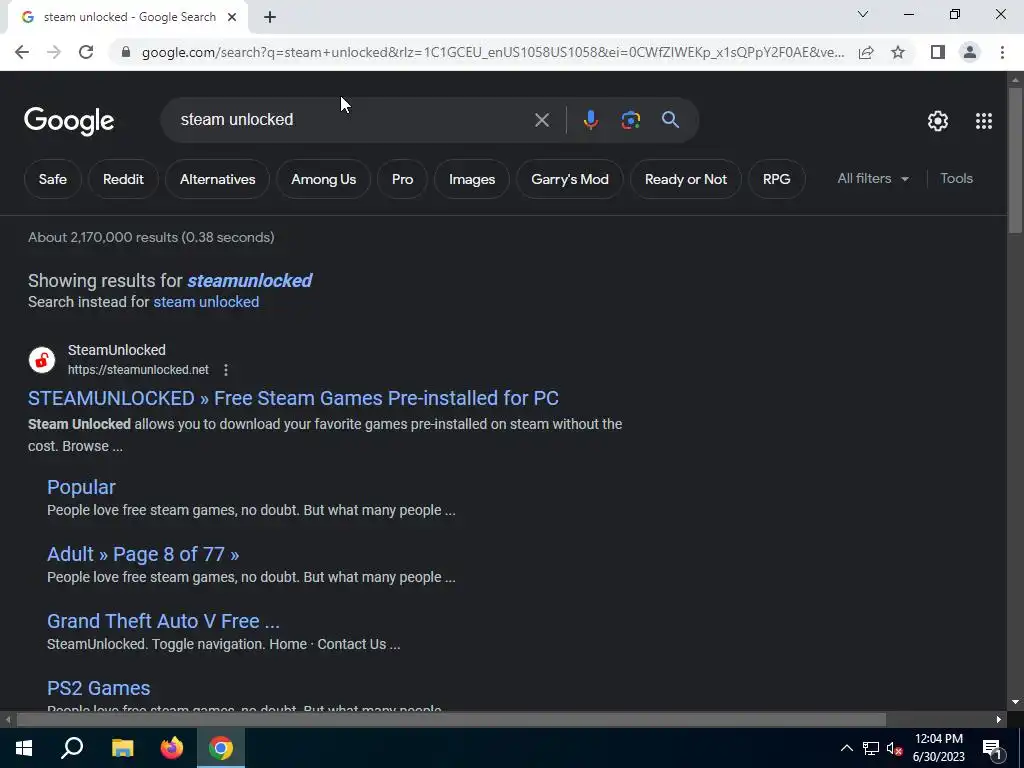Open the network tray icon
Image resolution: width=1024 pixels, height=768 pixels.
(871, 748)
